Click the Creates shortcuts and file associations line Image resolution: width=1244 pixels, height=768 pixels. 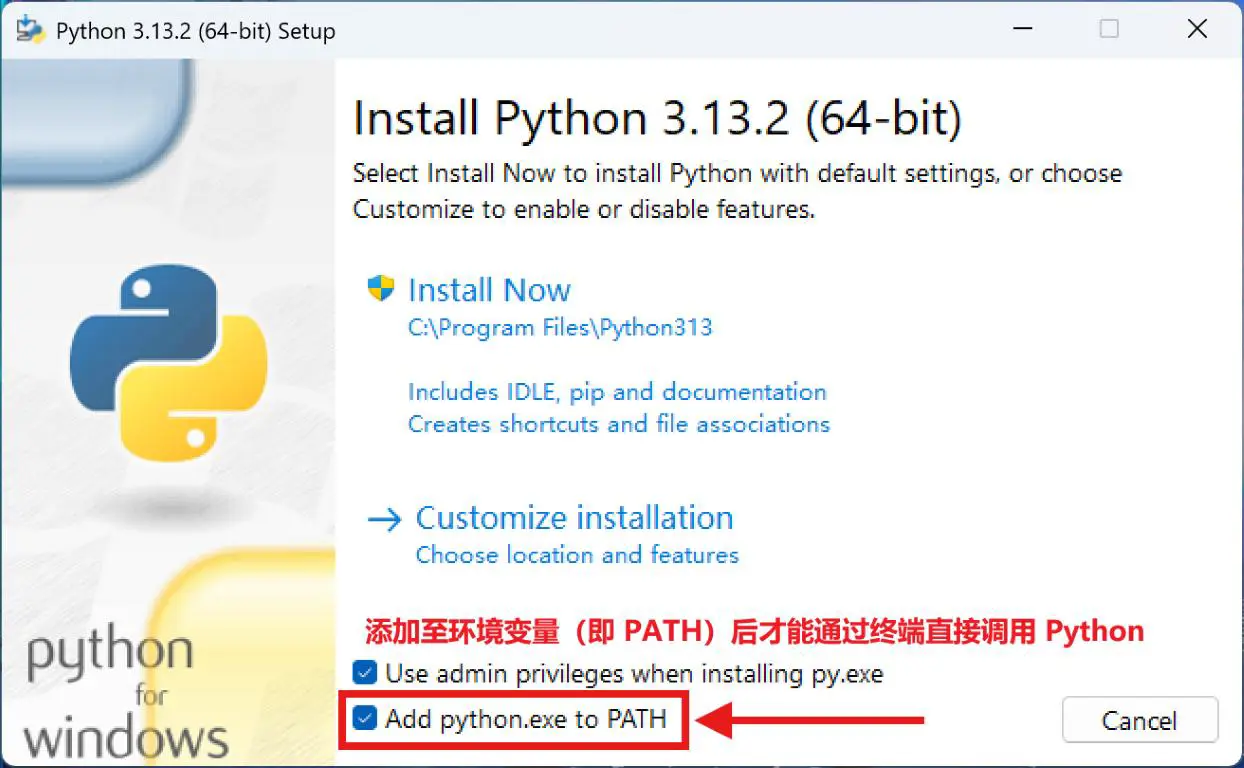coord(619,424)
